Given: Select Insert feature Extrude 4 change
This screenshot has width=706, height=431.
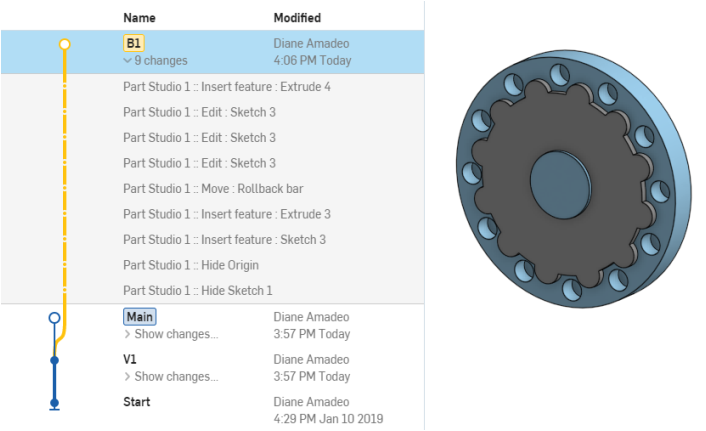Looking at the screenshot, I should pyautogui.click(x=227, y=86).
